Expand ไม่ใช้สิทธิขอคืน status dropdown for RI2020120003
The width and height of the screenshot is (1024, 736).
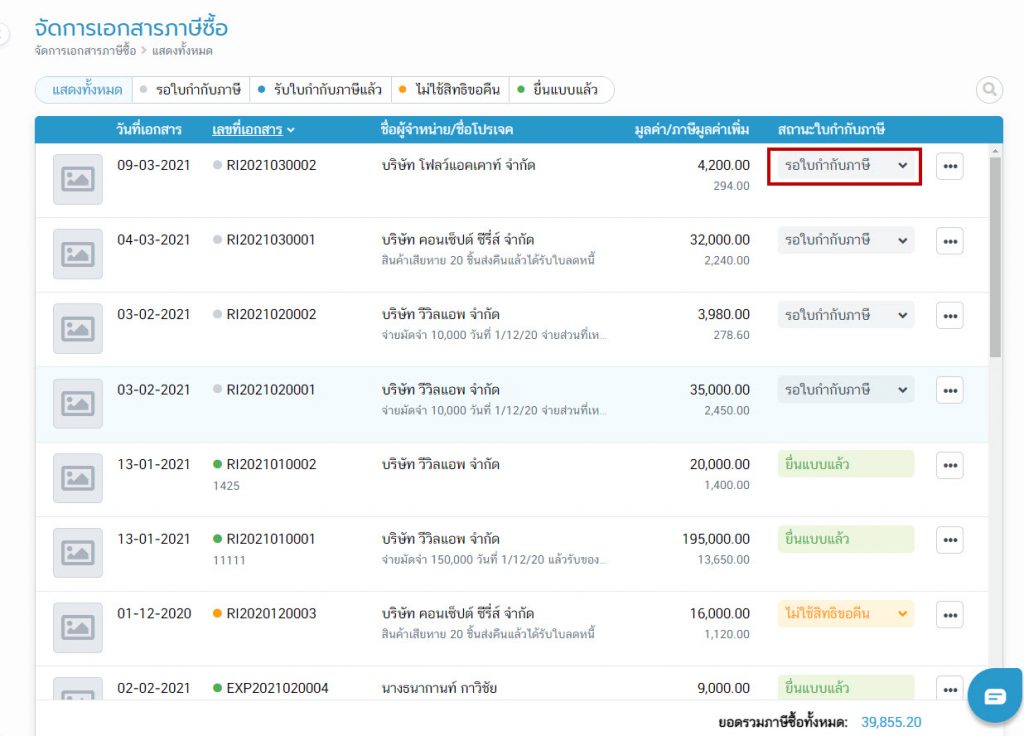click(x=845, y=614)
